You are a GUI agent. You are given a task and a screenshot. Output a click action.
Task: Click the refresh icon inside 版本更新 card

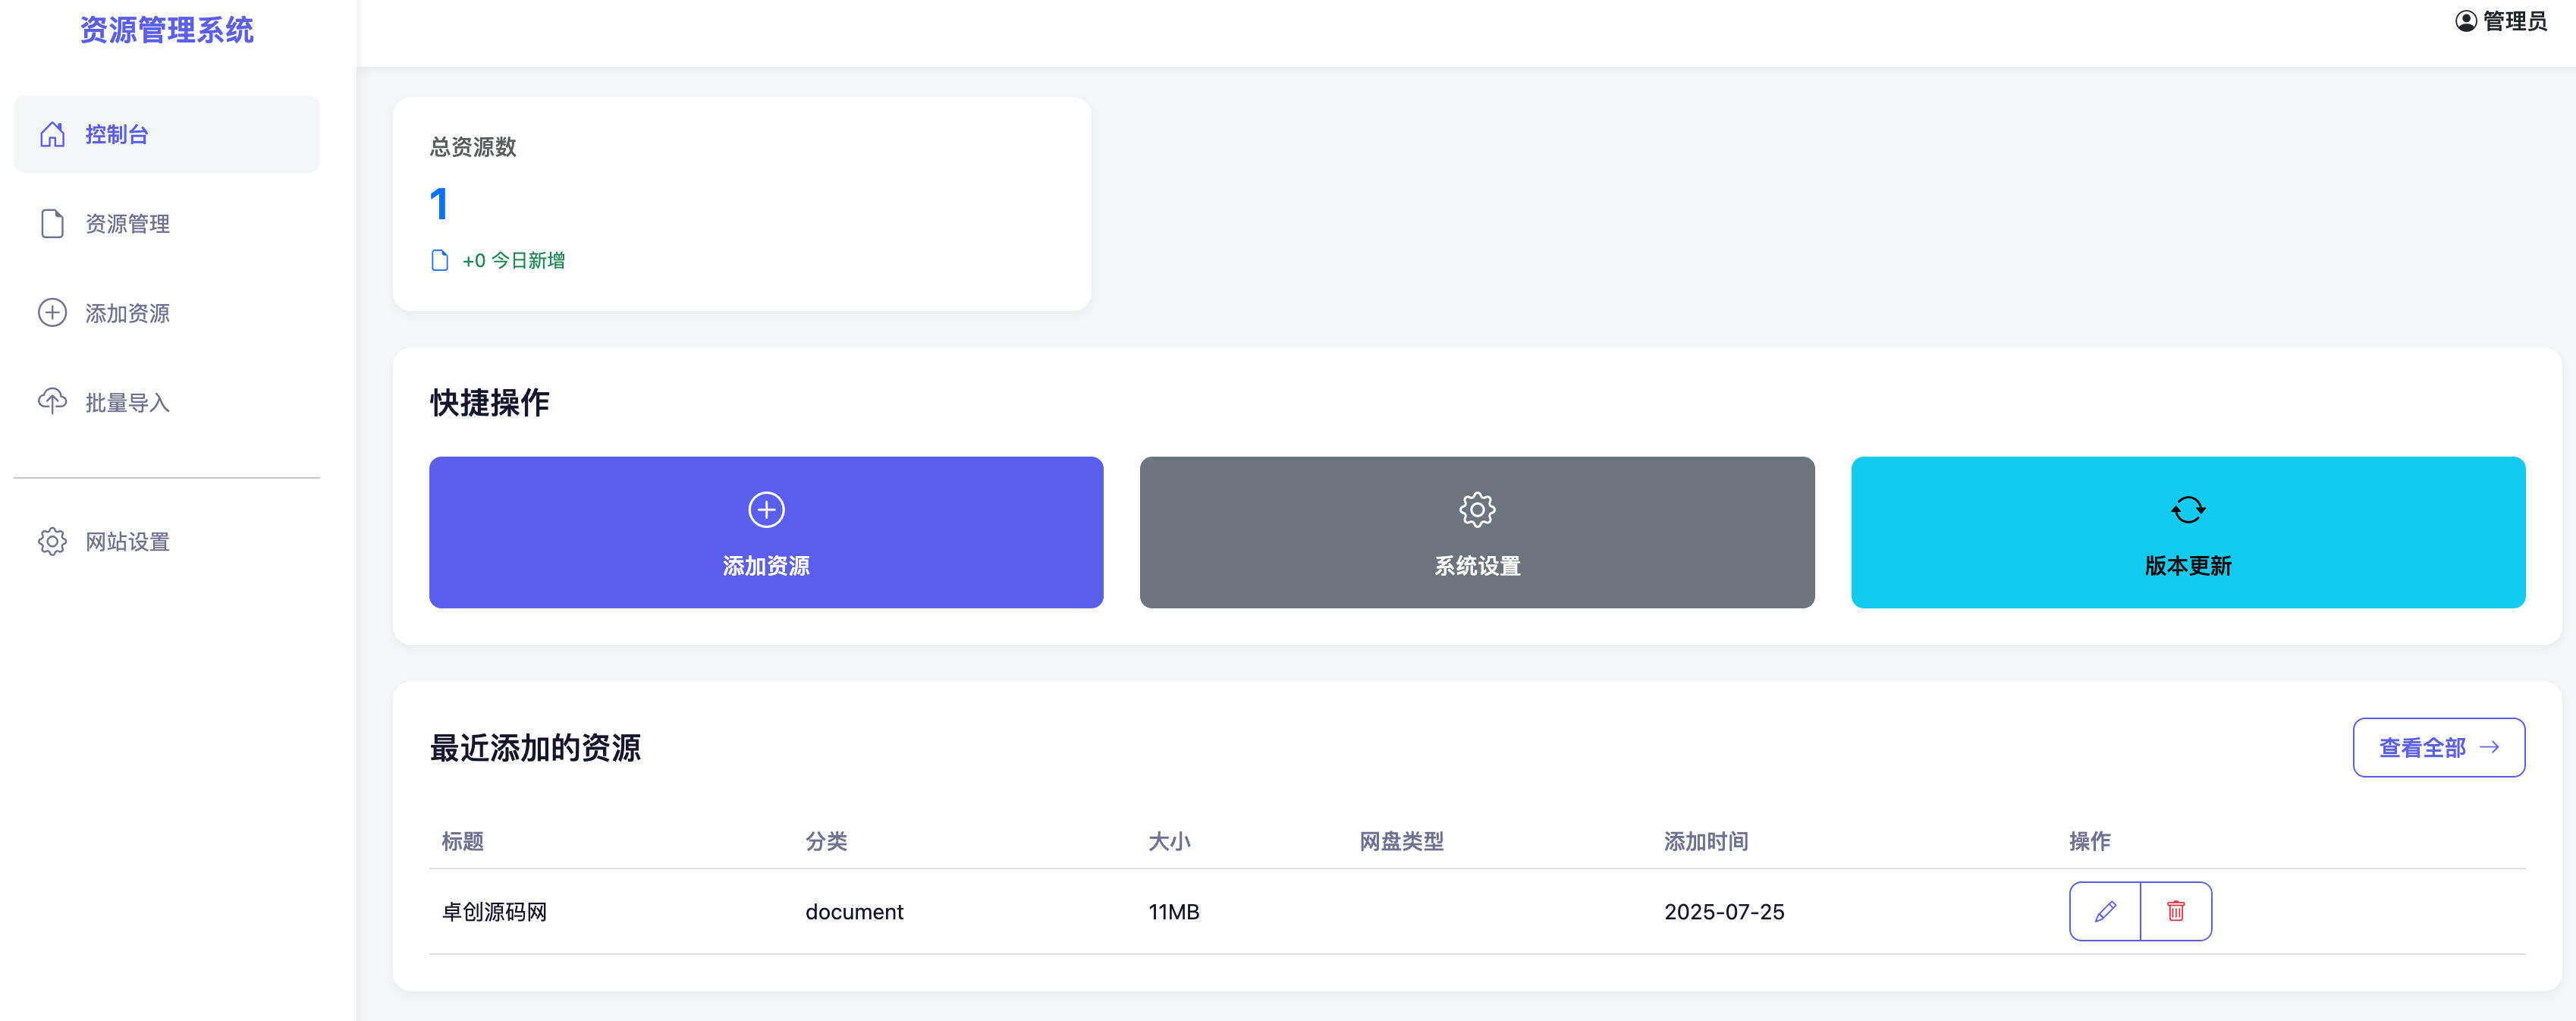point(2188,509)
